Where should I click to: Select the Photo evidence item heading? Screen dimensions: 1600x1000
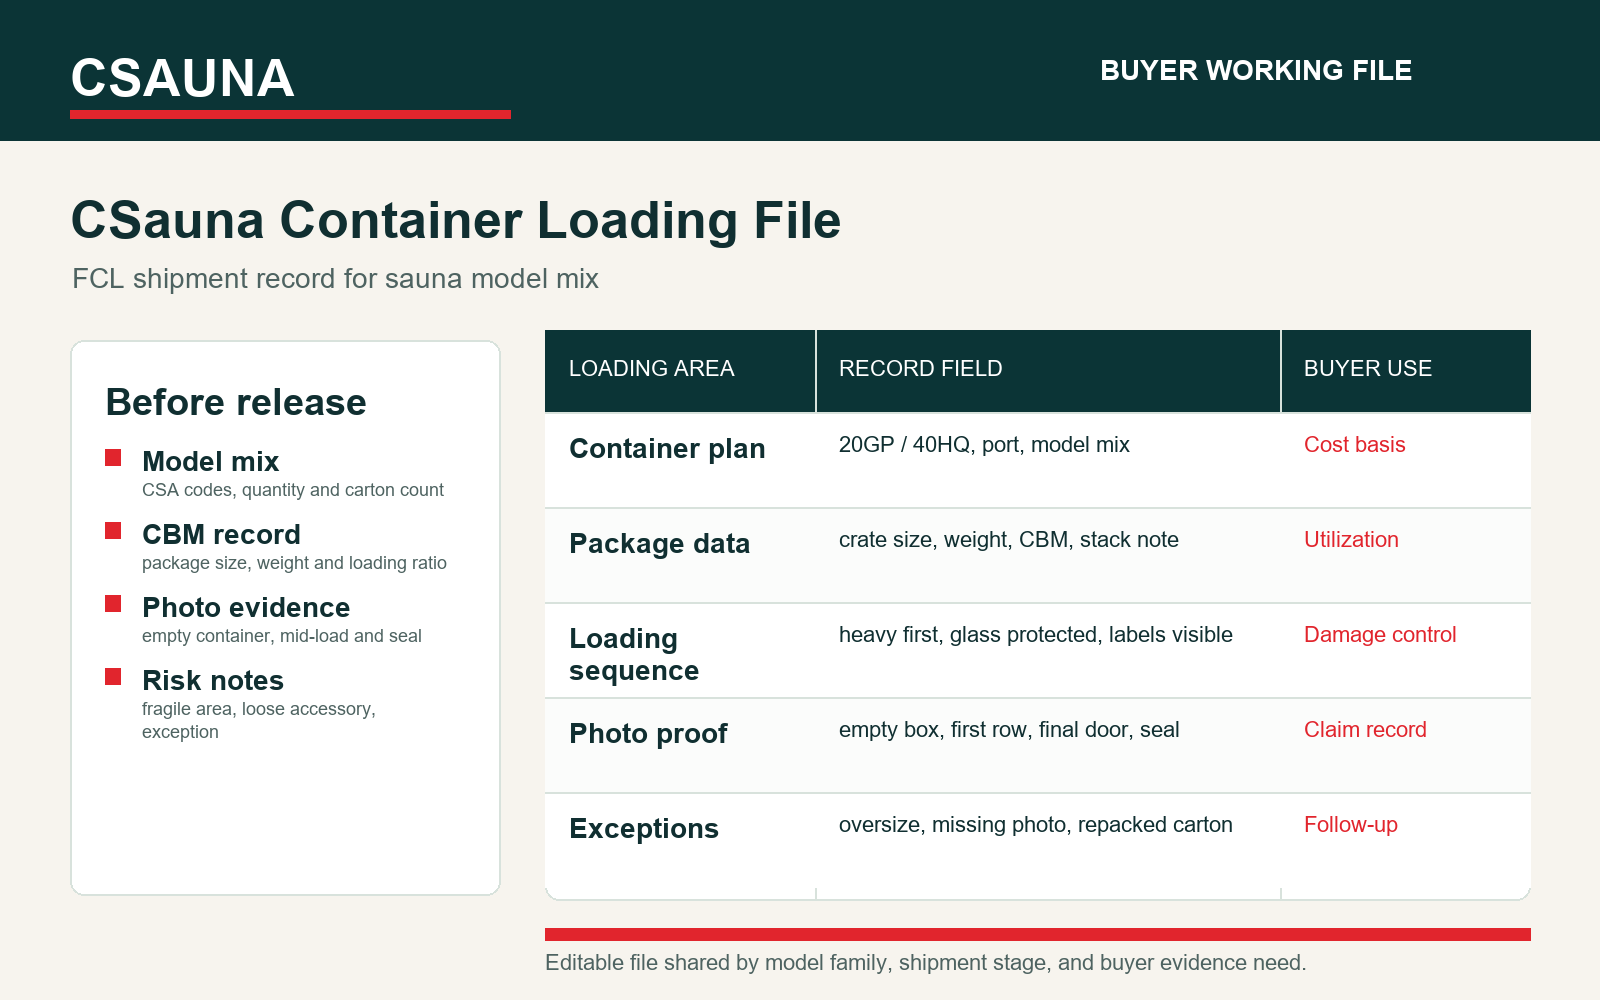coord(246,607)
